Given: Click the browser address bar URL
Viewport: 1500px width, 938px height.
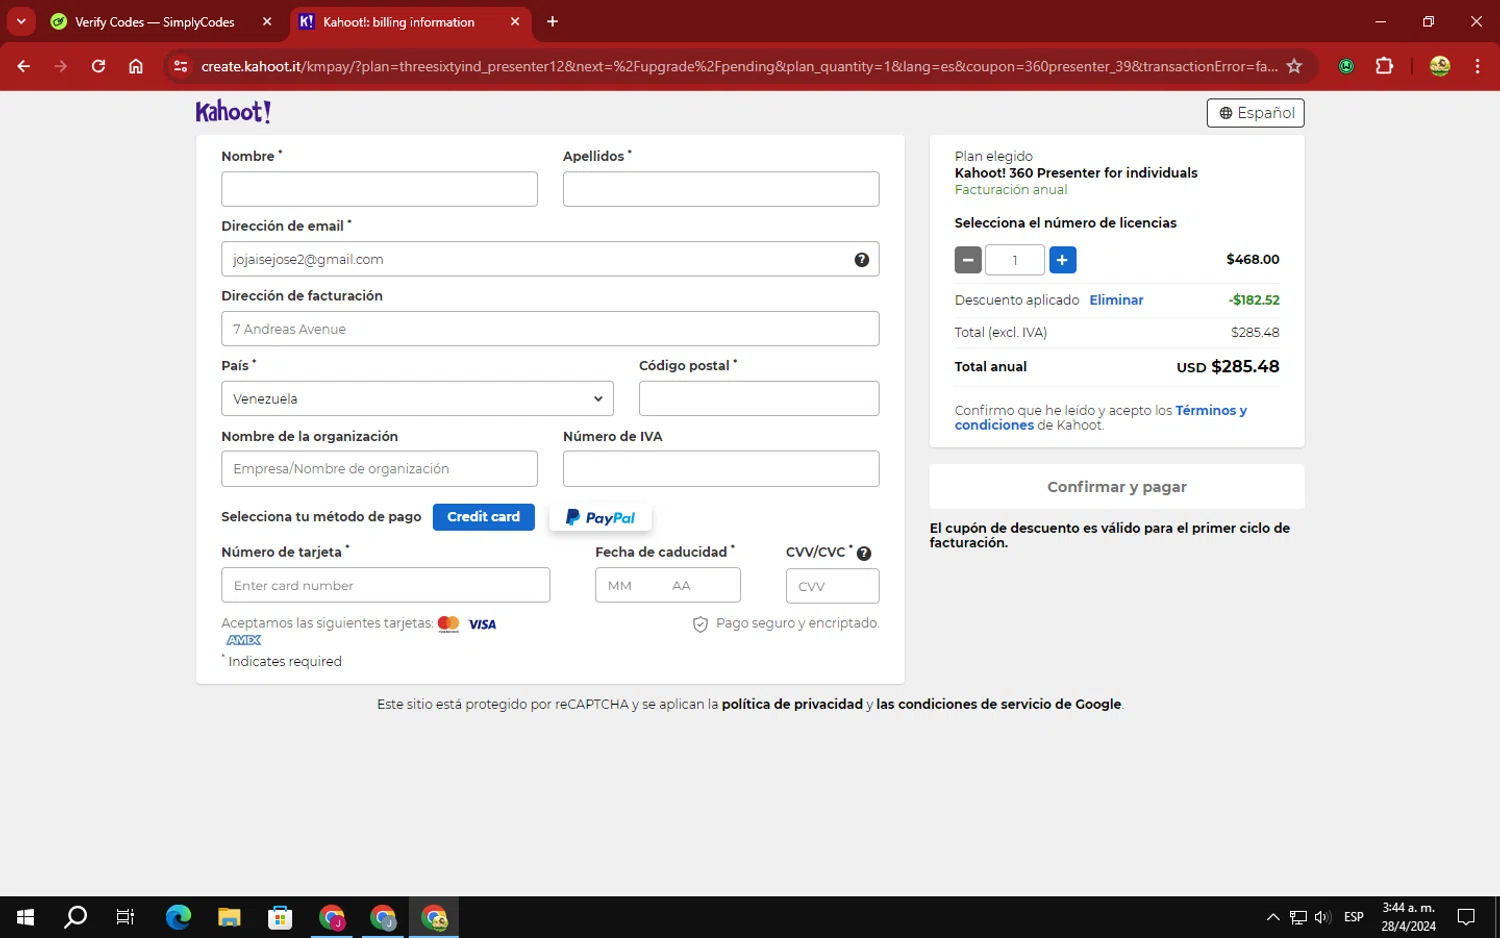Looking at the screenshot, I should tap(738, 66).
